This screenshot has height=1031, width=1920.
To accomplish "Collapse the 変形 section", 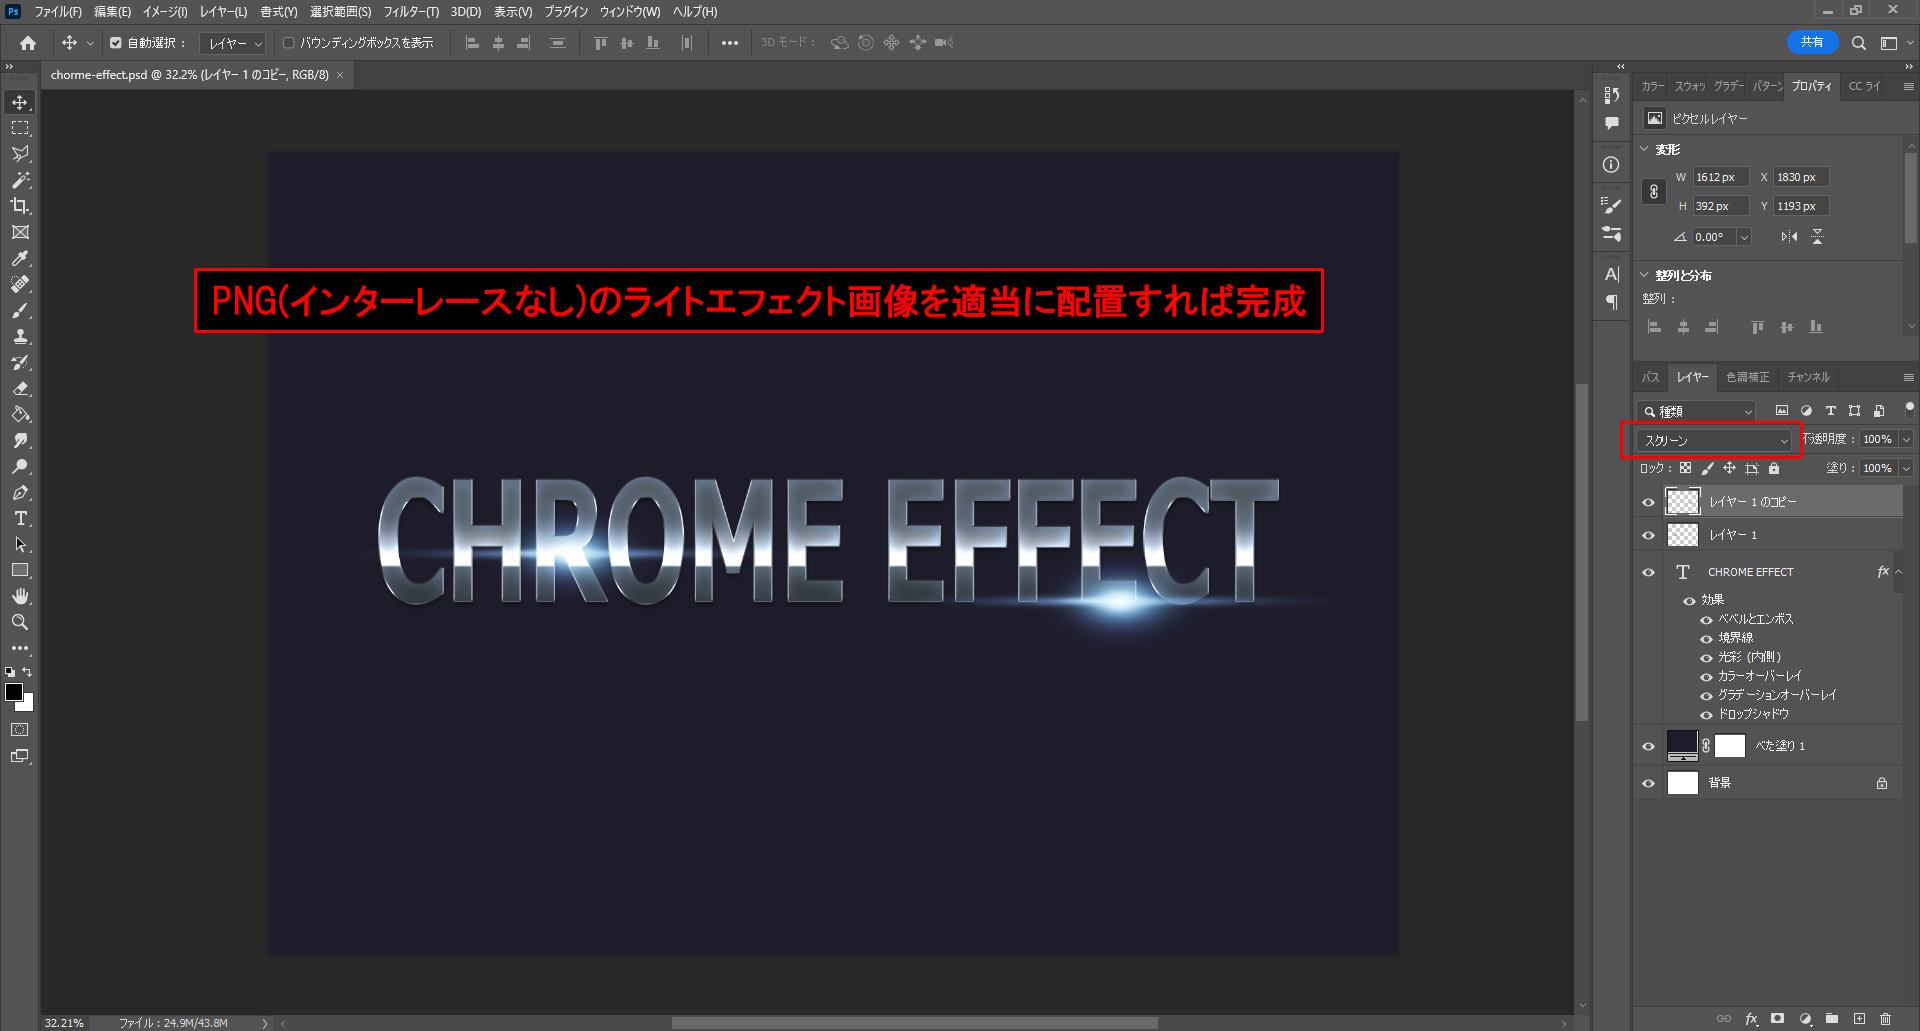I will tap(1645, 149).
